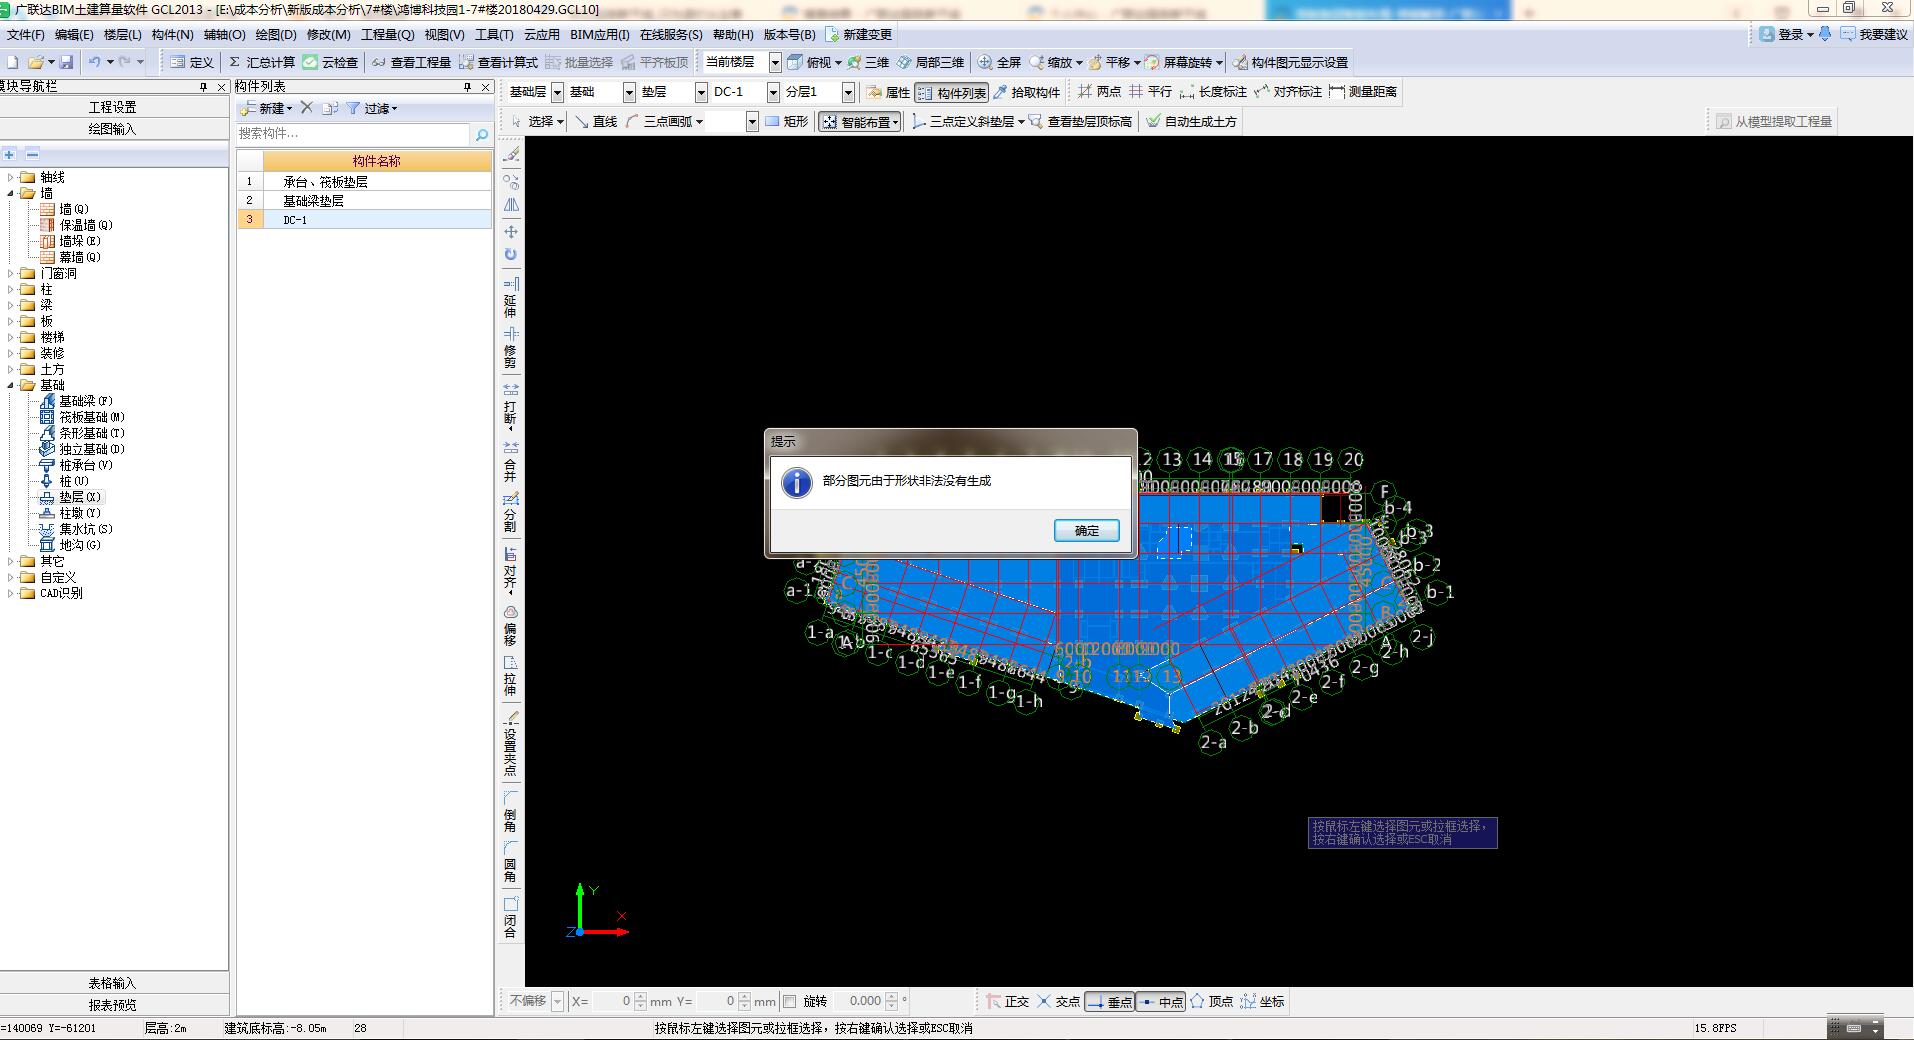Select 修剪 trim tool in side toolbar

(510, 348)
